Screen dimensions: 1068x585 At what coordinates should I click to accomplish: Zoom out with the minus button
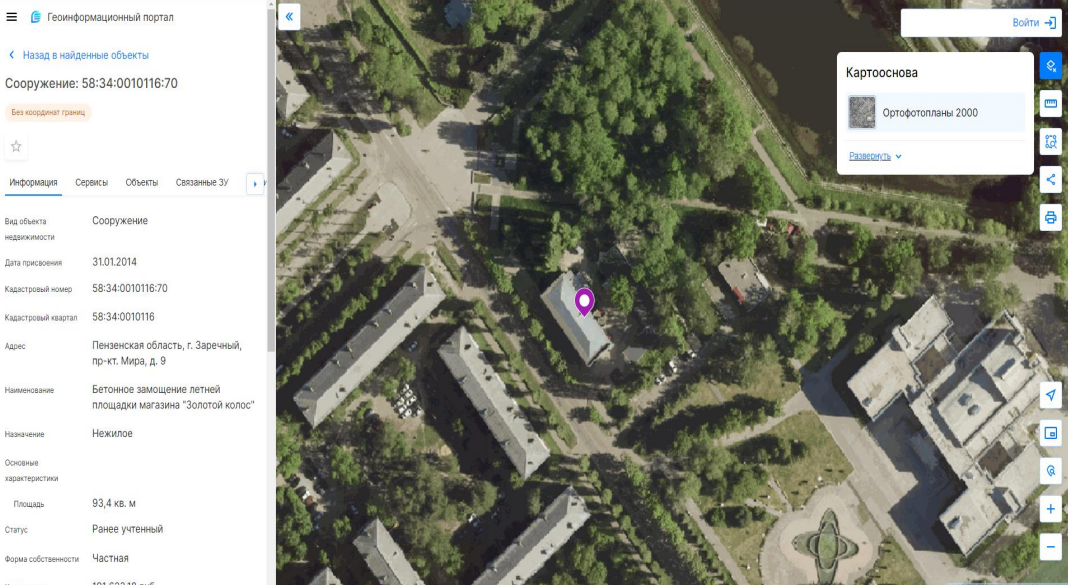pyautogui.click(x=1050, y=547)
